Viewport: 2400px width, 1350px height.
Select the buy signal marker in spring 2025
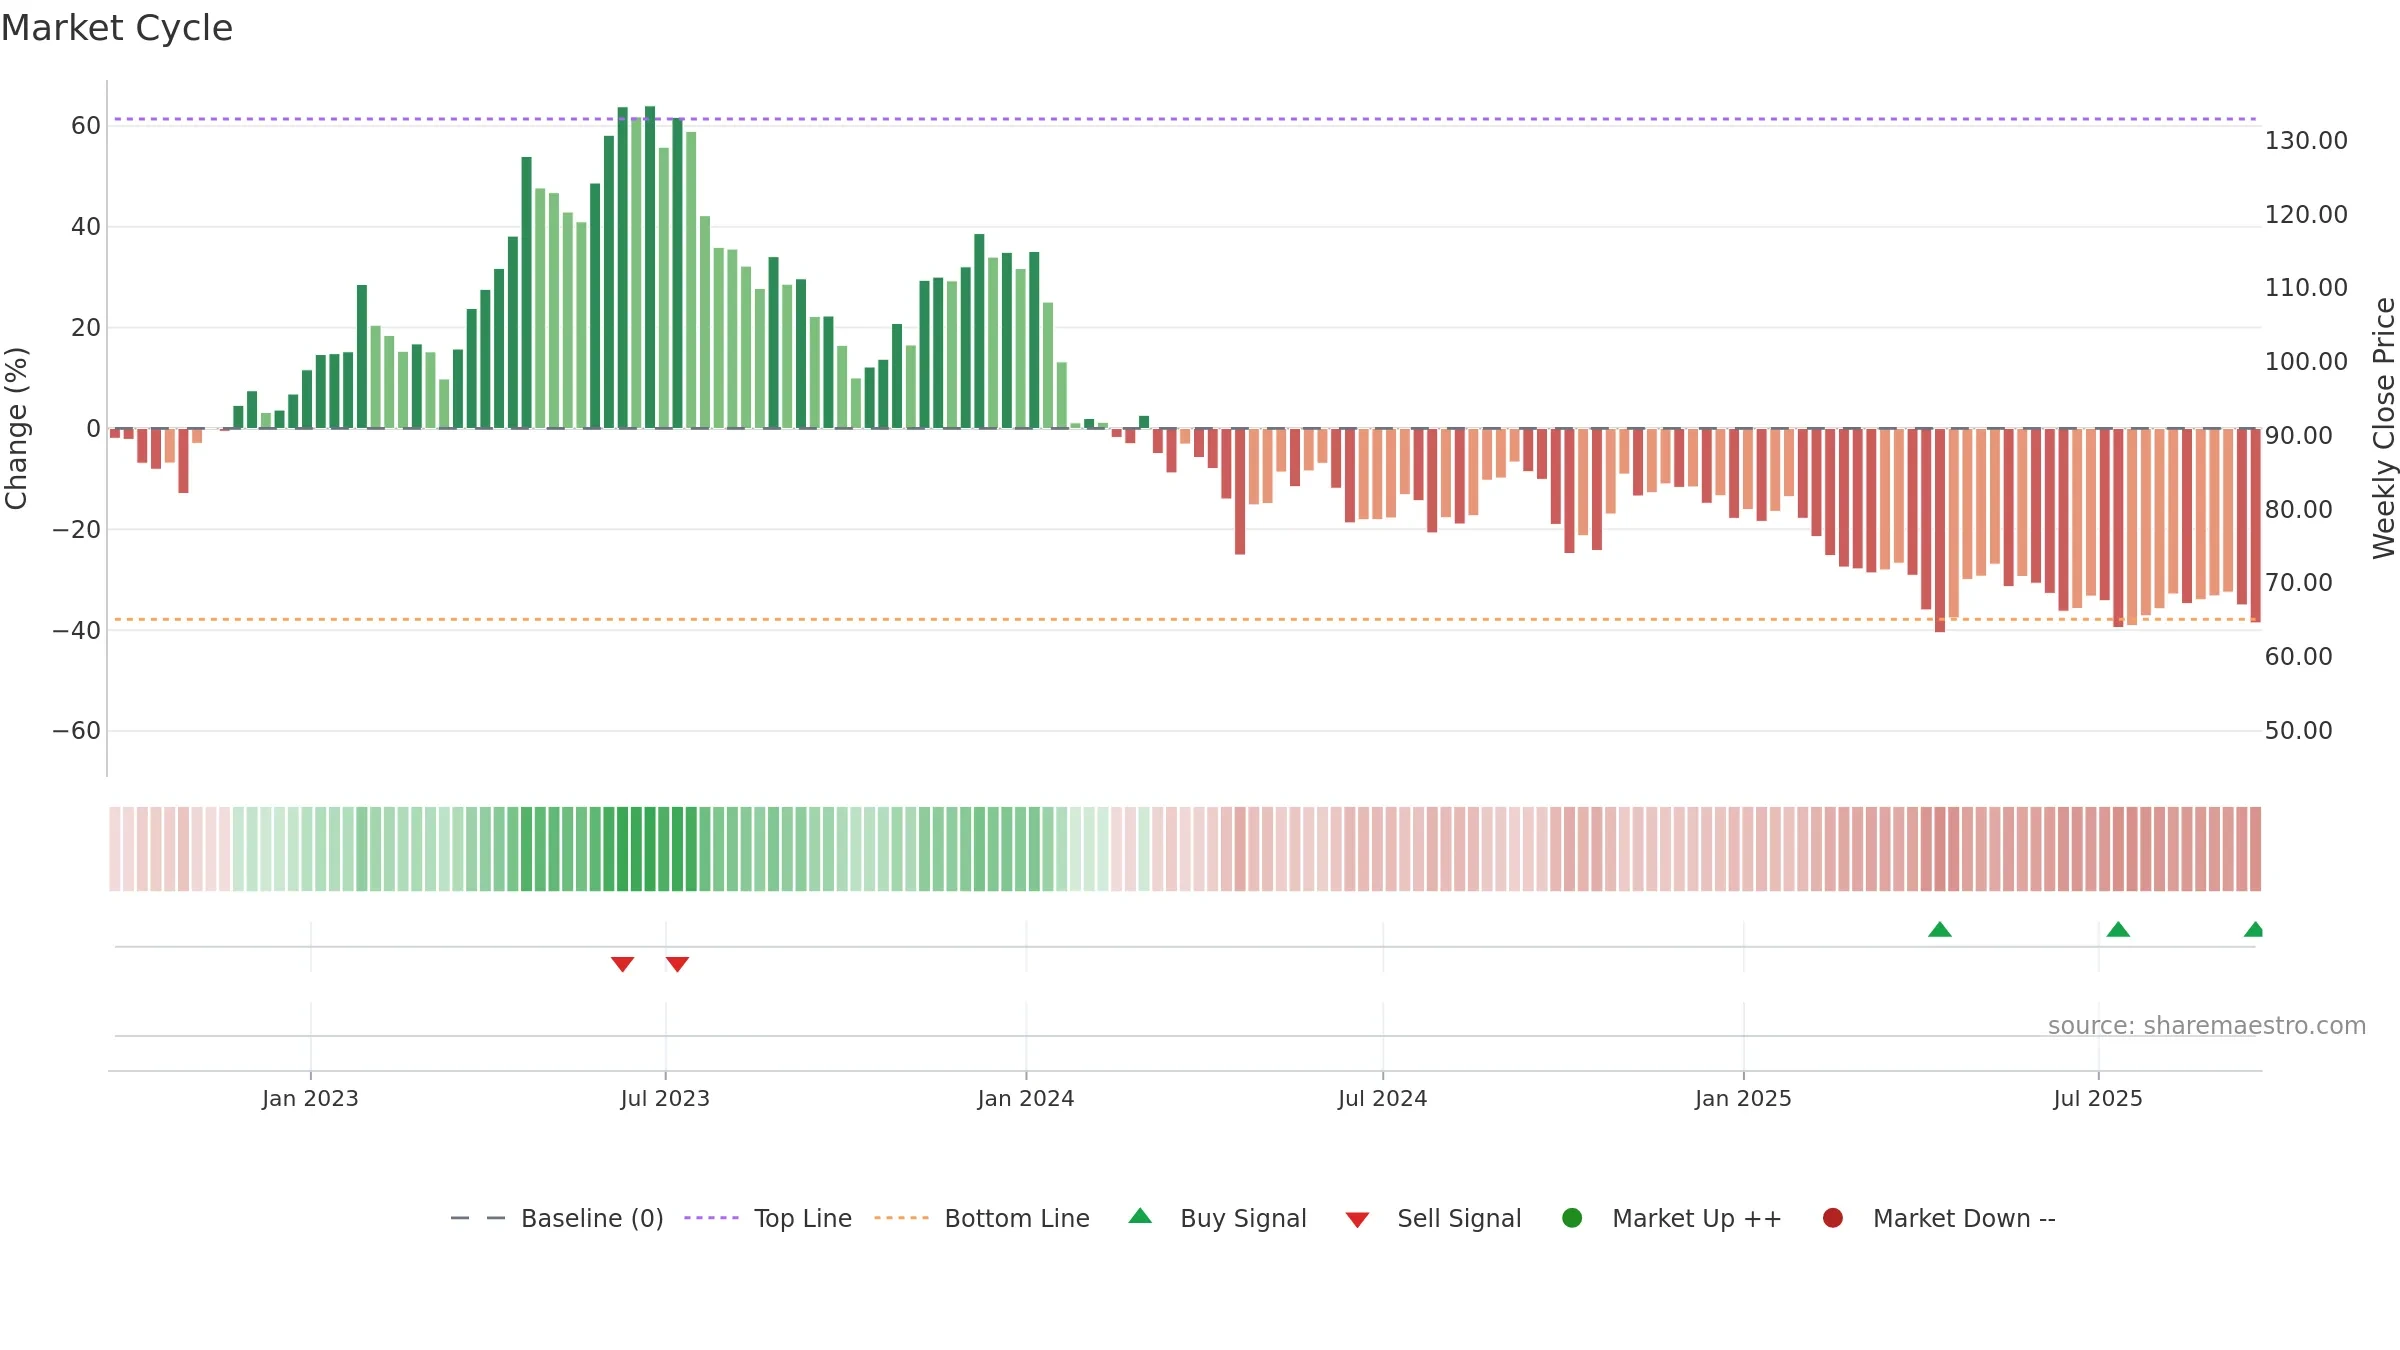click(1940, 929)
